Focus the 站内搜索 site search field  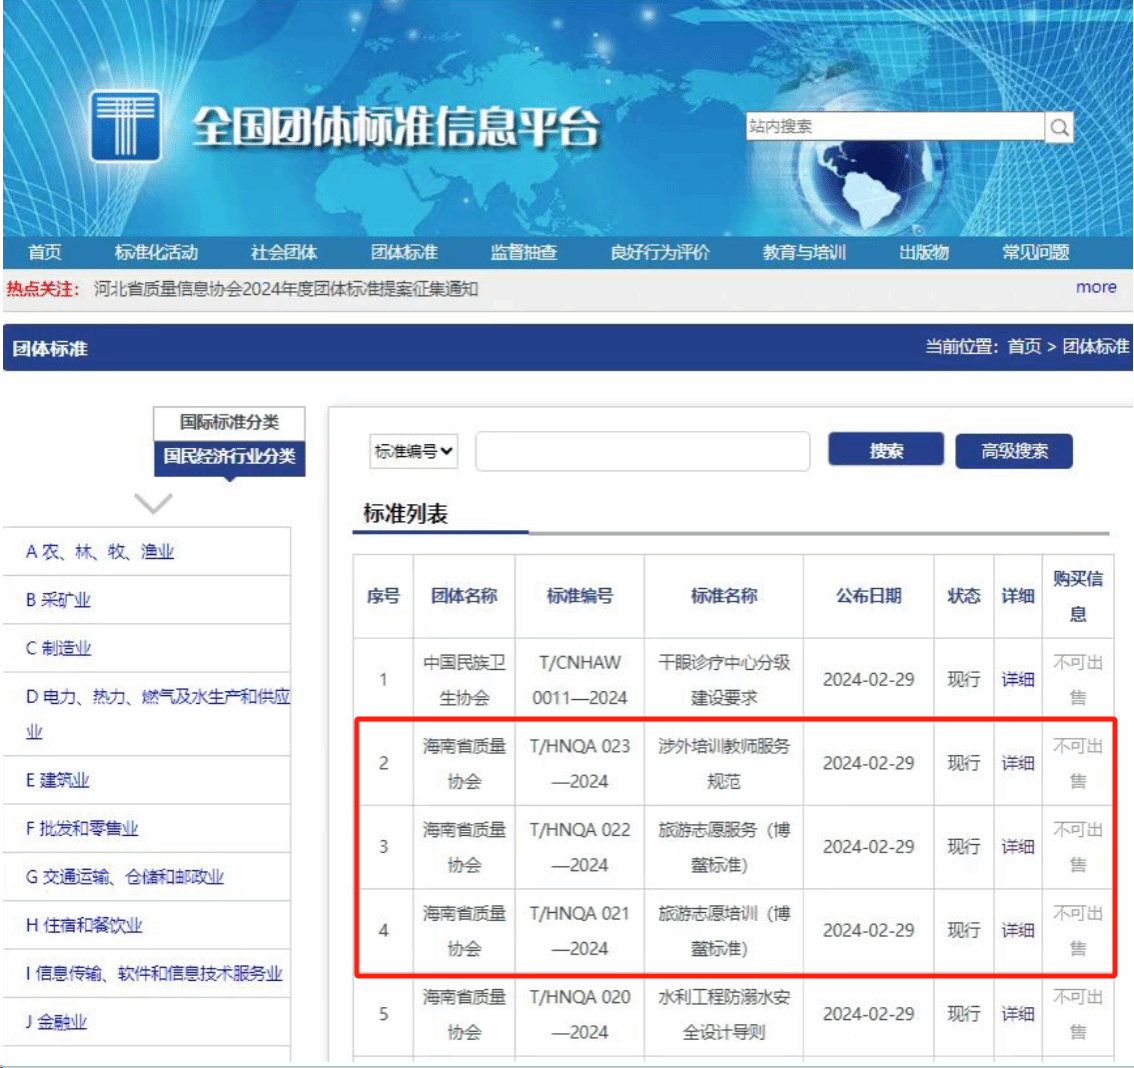coord(895,127)
